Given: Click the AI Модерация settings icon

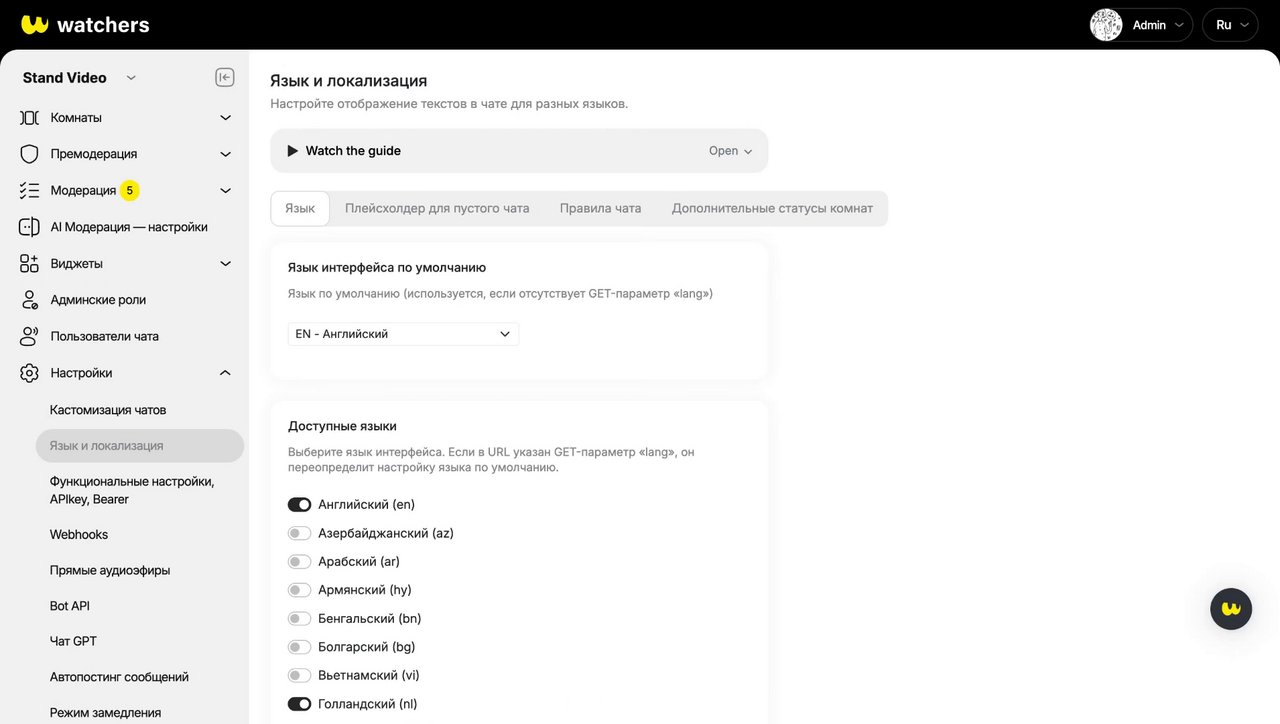Looking at the screenshot, I should click(x=29, y=227).
